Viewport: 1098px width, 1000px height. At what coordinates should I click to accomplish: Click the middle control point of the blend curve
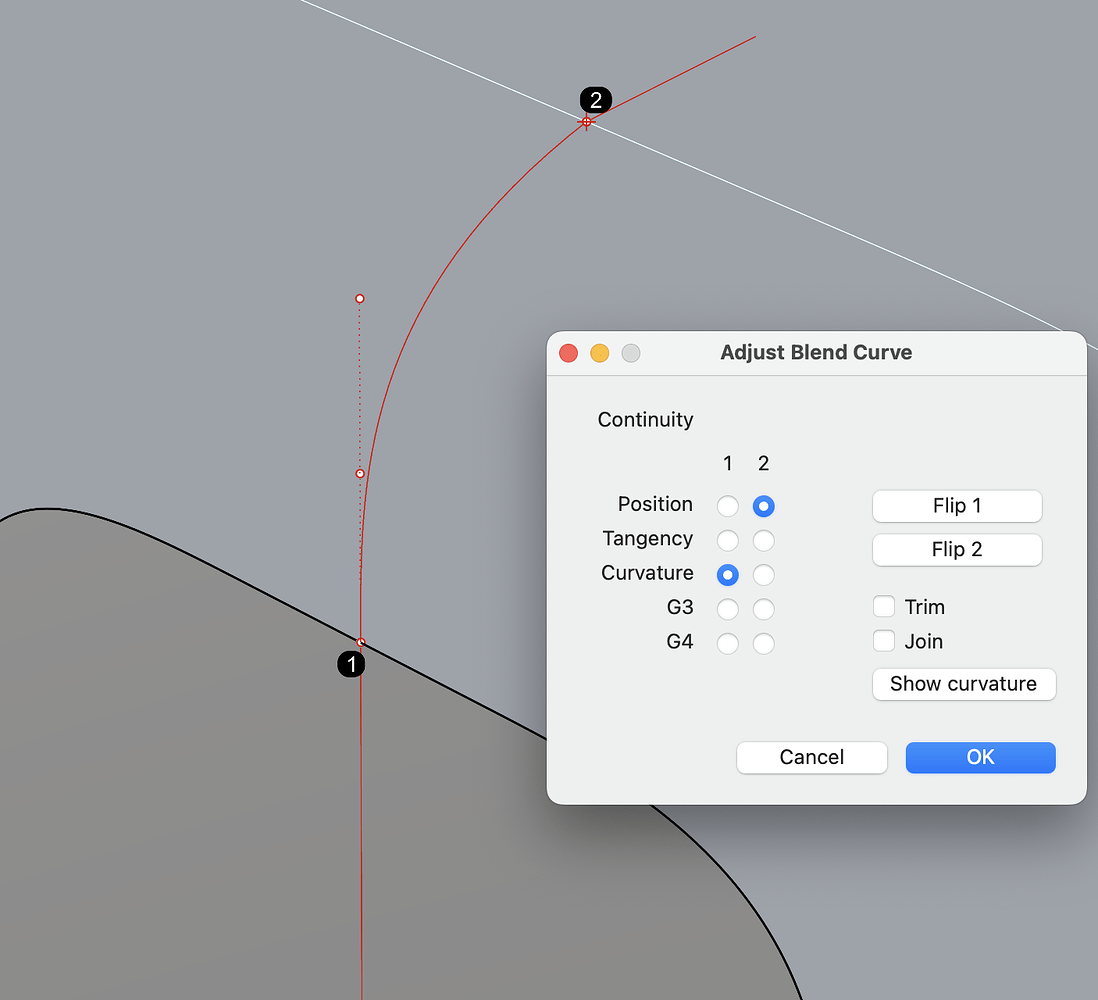[360, 473]
